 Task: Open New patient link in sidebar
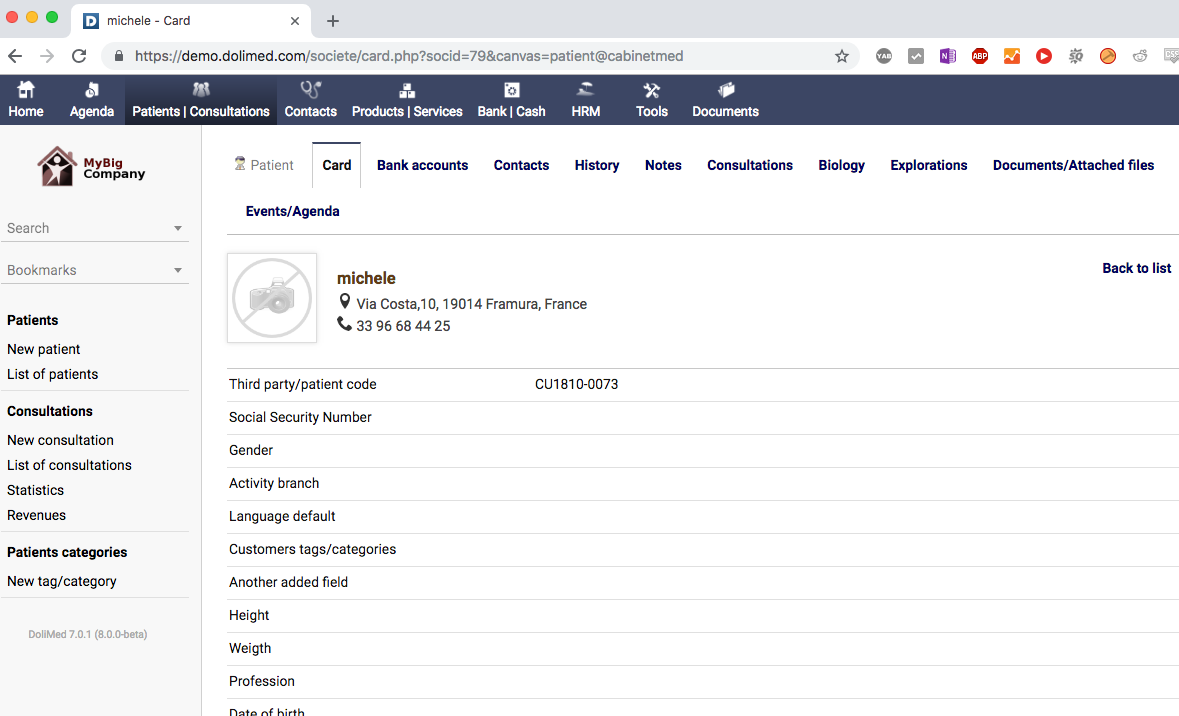(x=44, y=349)
